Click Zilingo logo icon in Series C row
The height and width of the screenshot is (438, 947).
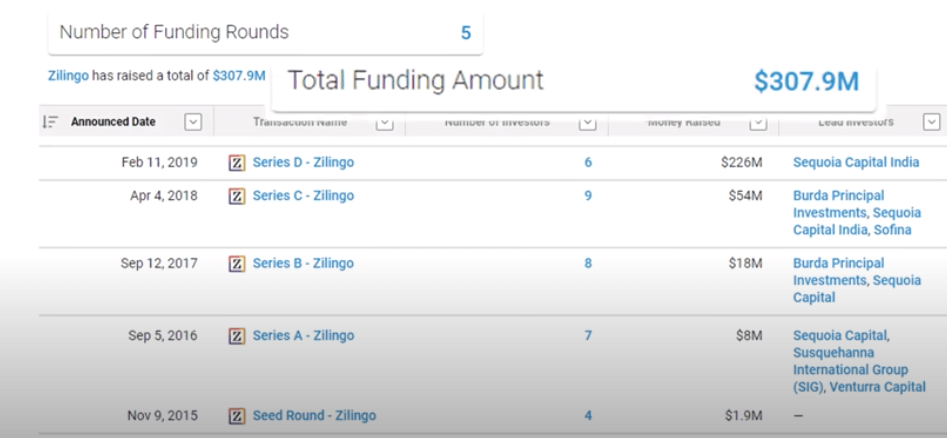point(237,196)
